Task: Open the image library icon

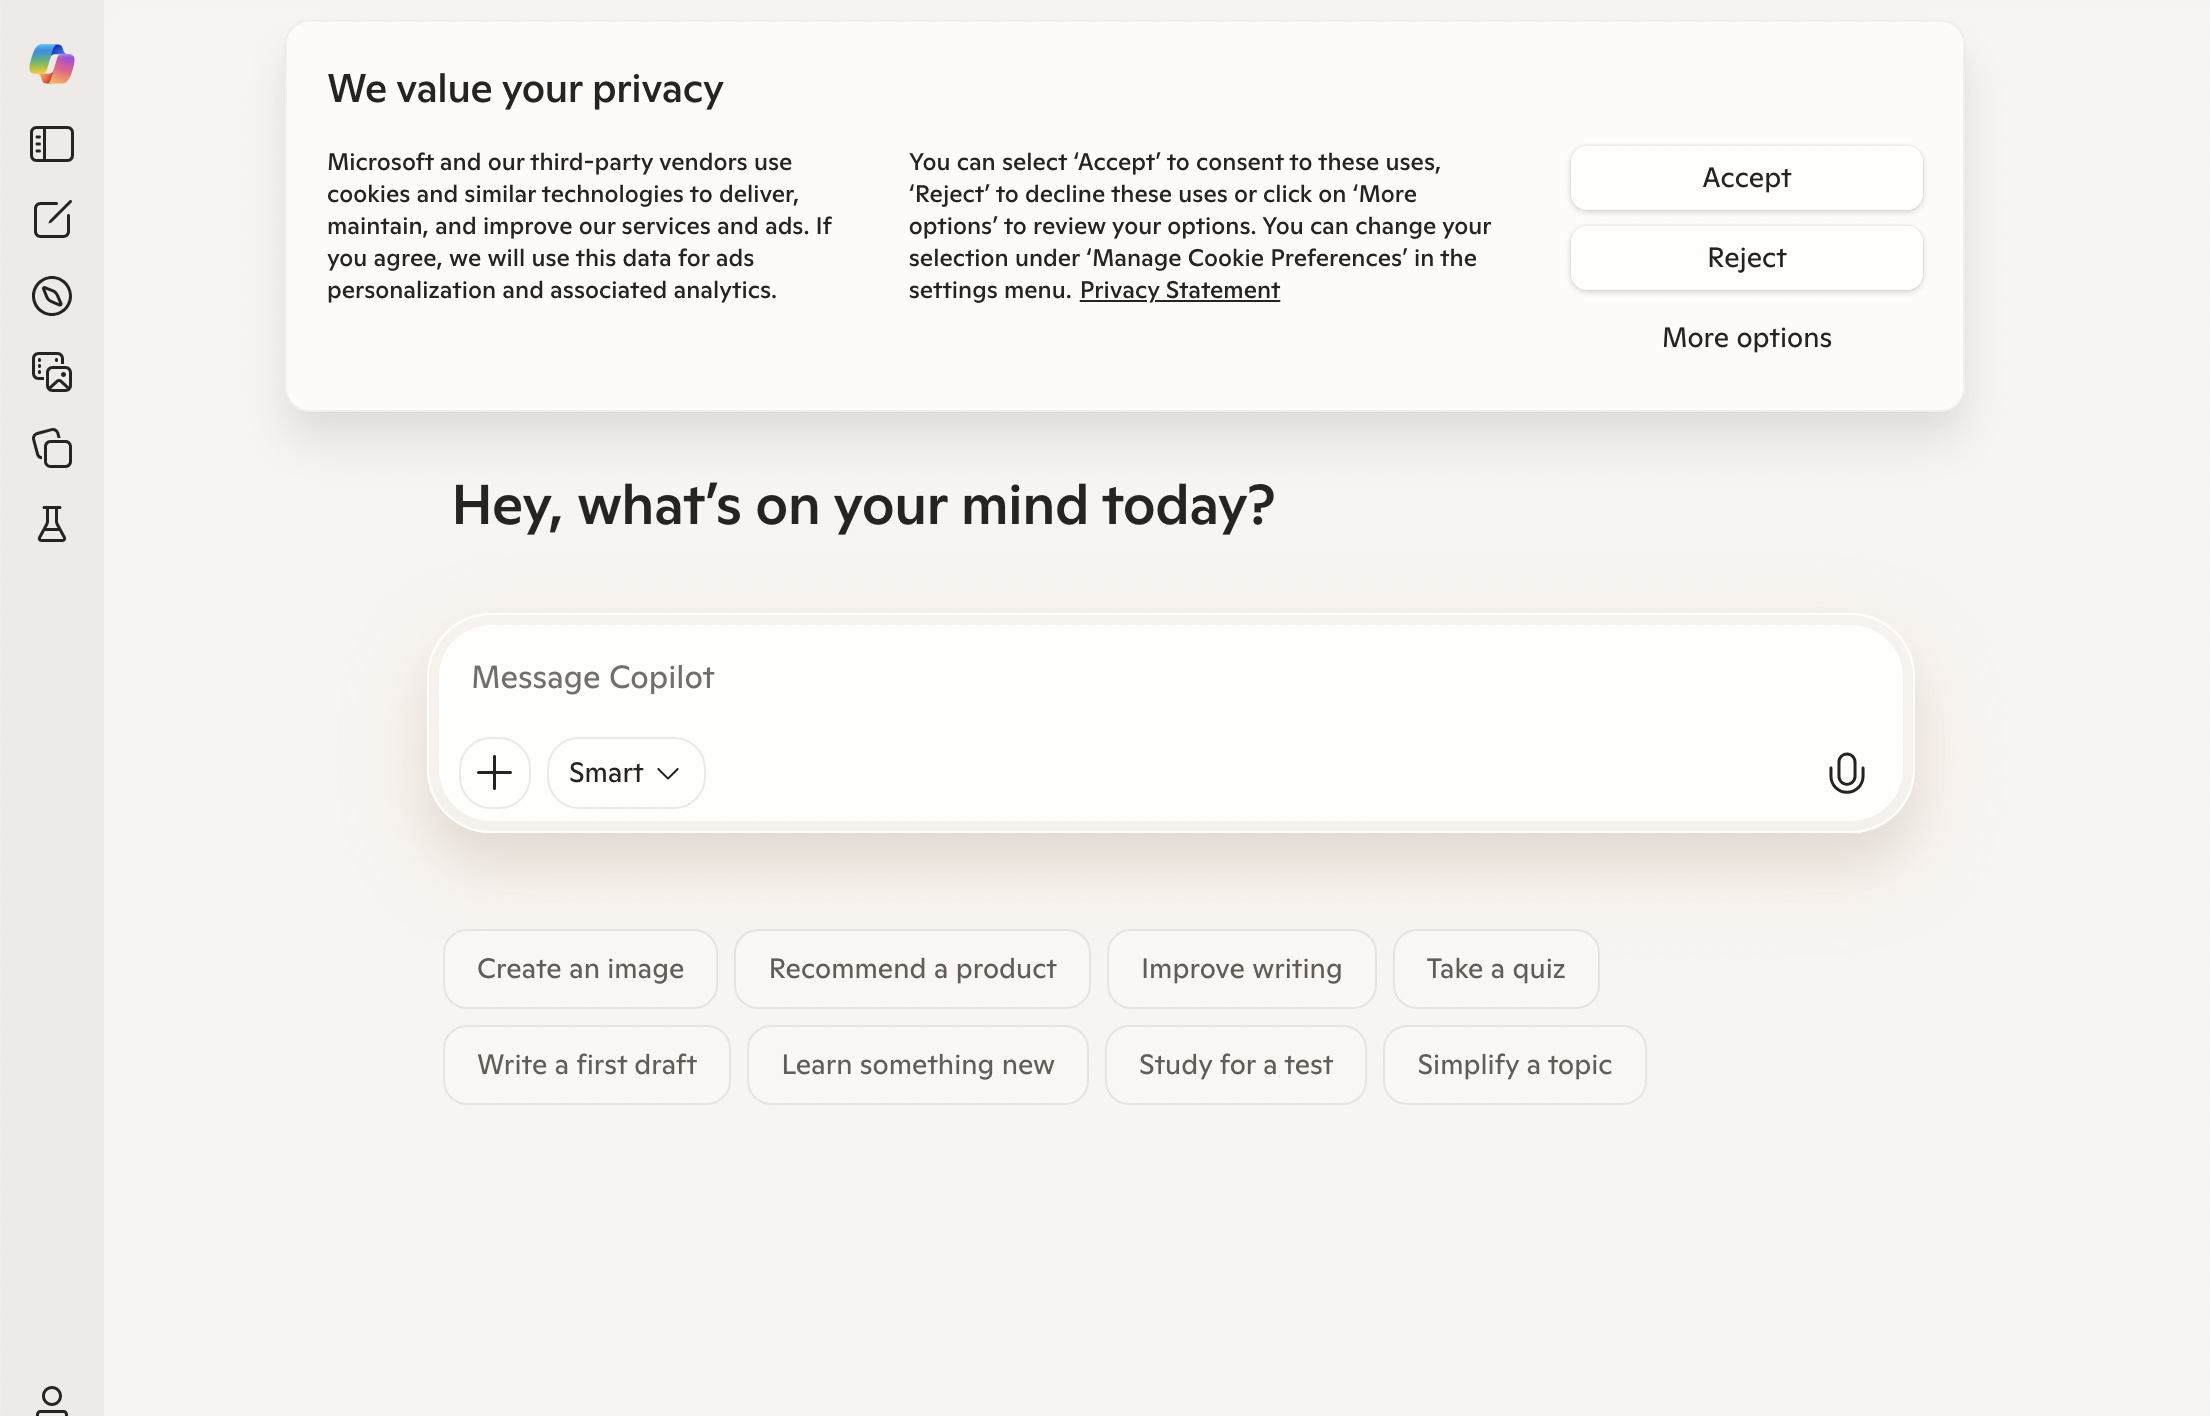Action: [x=52, y=372]
